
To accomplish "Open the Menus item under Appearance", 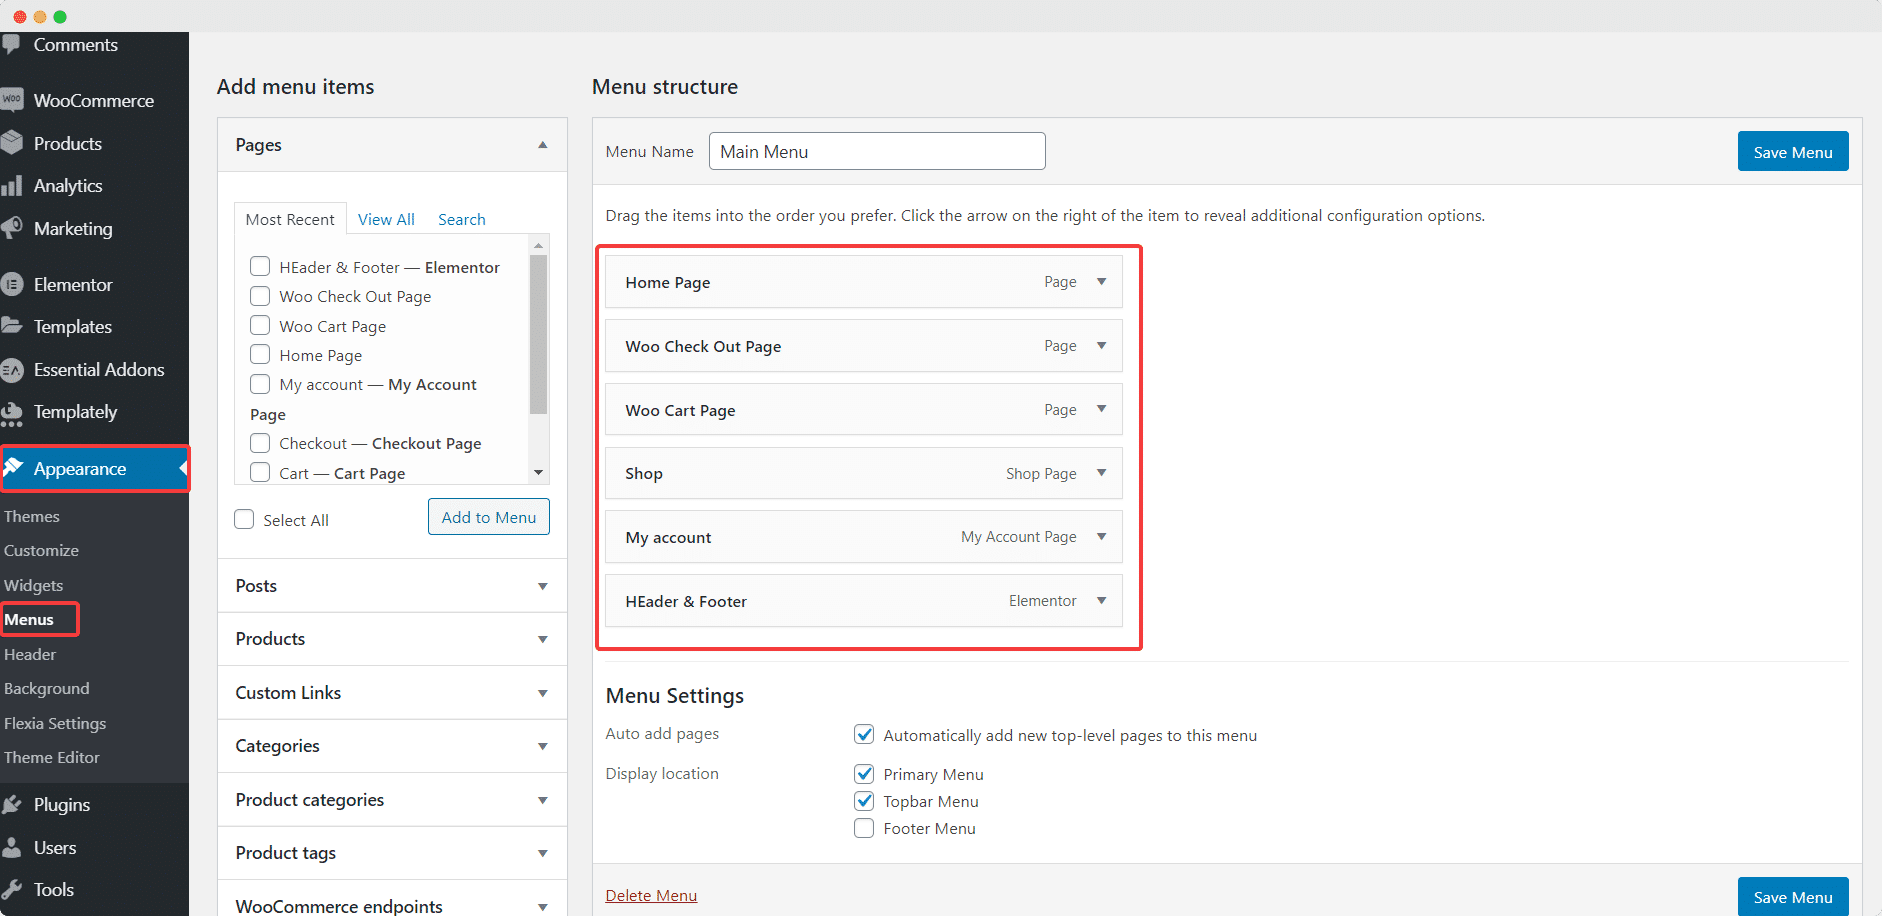I will click(28, 619).
